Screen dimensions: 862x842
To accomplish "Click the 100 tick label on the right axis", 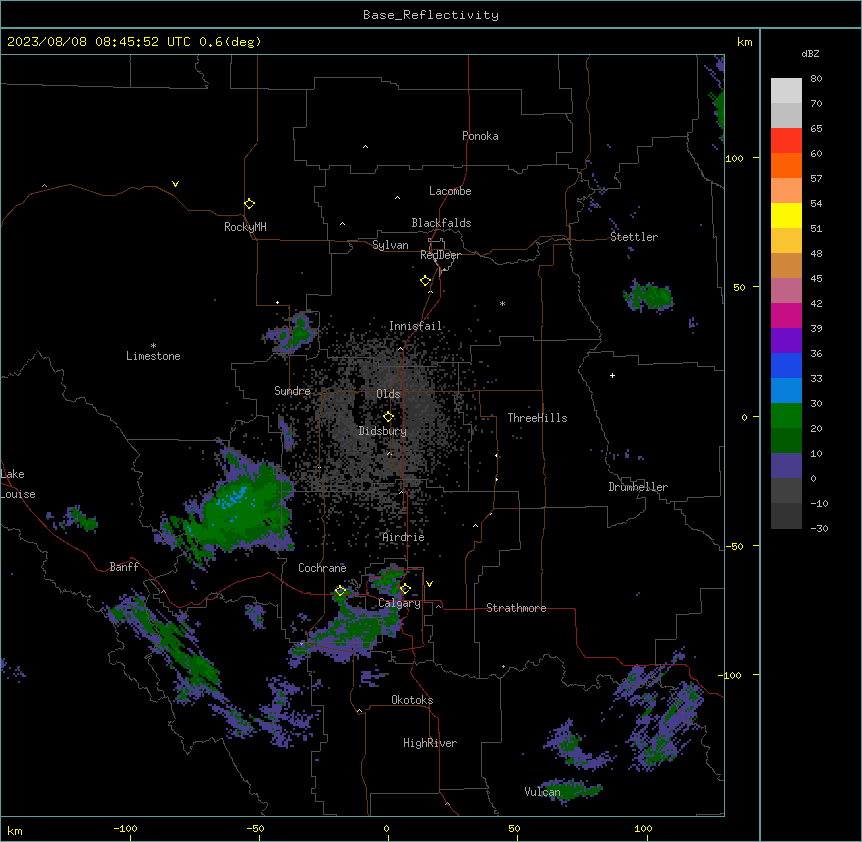I will click(734, 158).
